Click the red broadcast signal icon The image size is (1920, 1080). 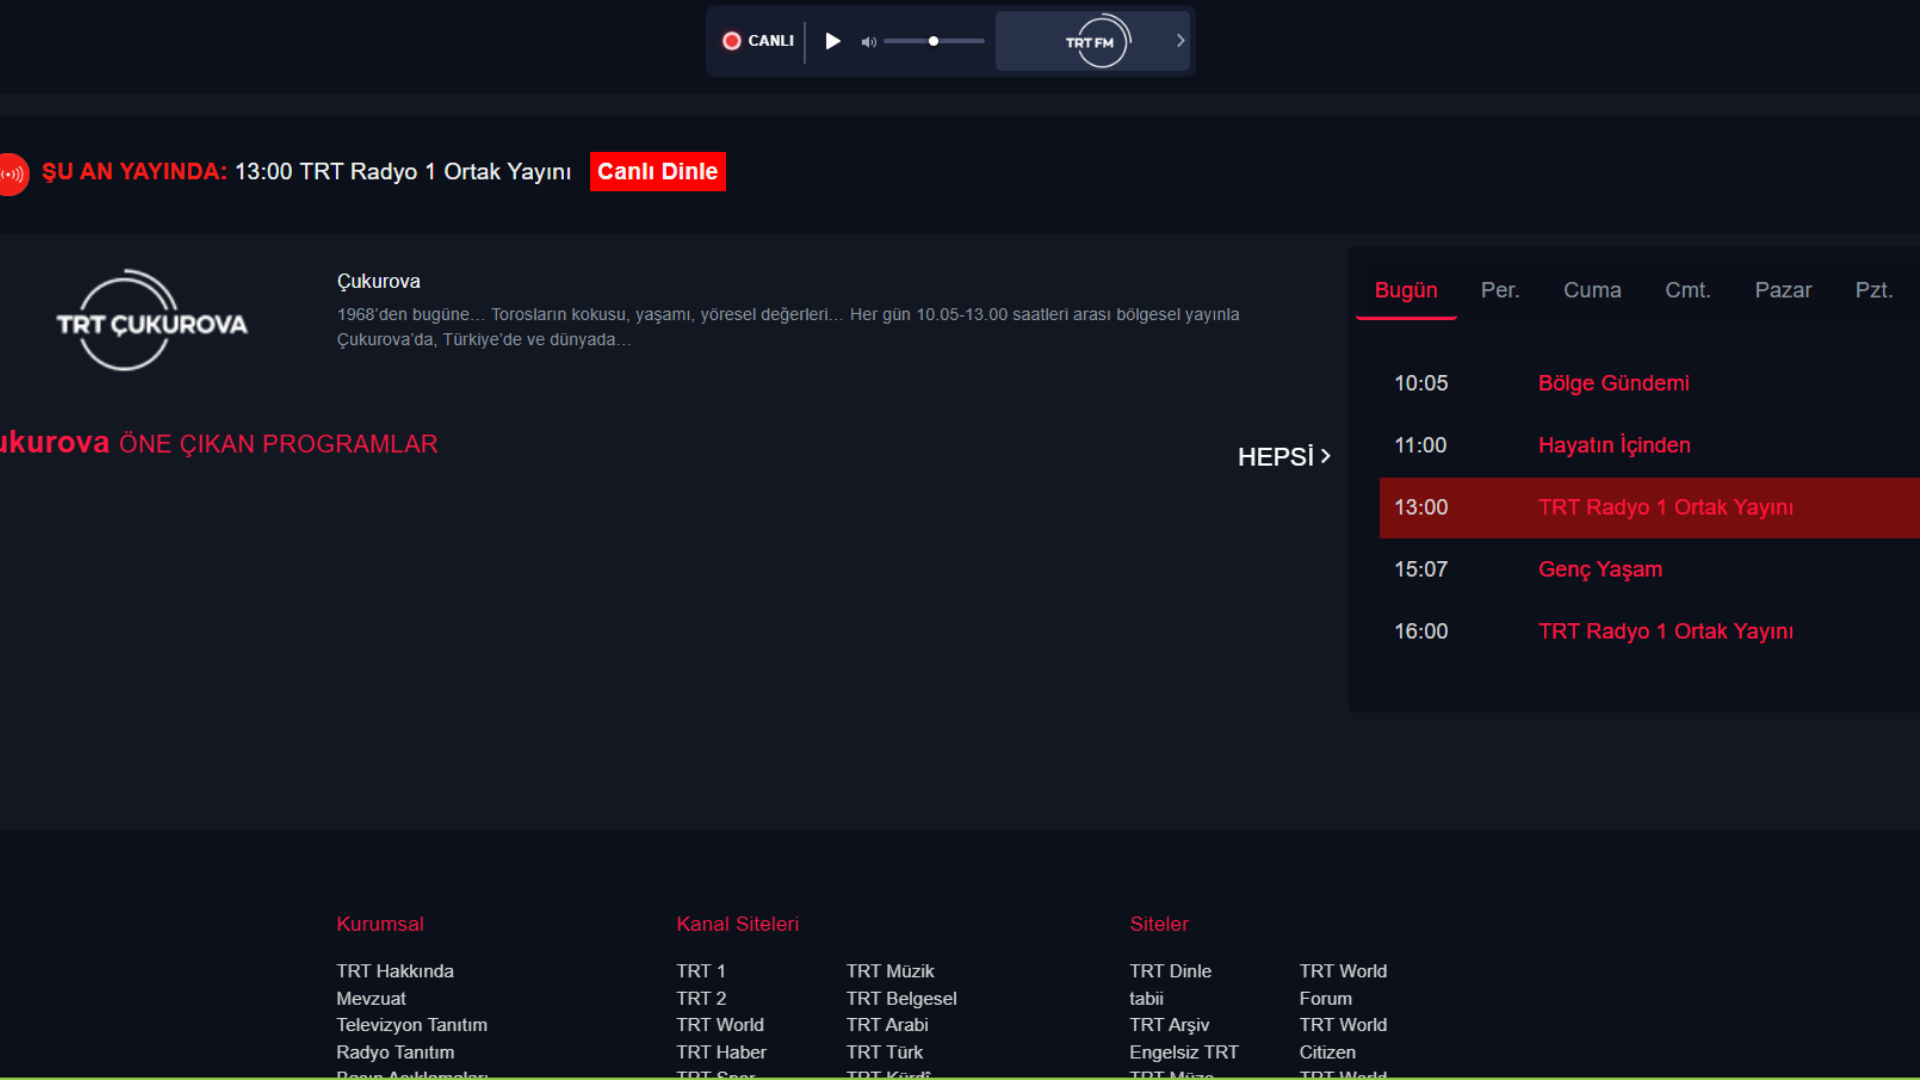[13, 174]
